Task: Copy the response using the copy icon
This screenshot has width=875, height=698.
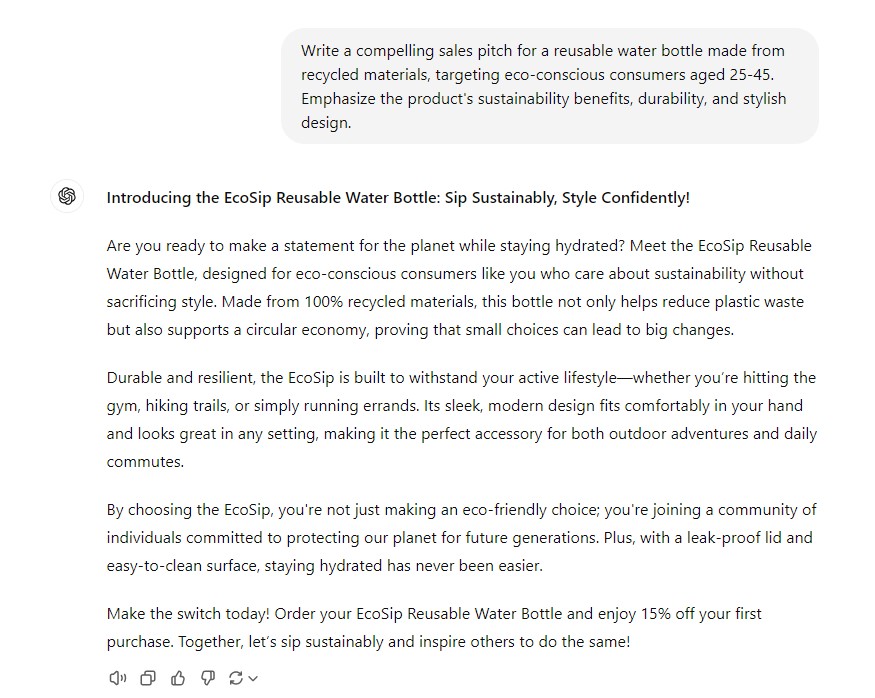Action: click(148, 678)
